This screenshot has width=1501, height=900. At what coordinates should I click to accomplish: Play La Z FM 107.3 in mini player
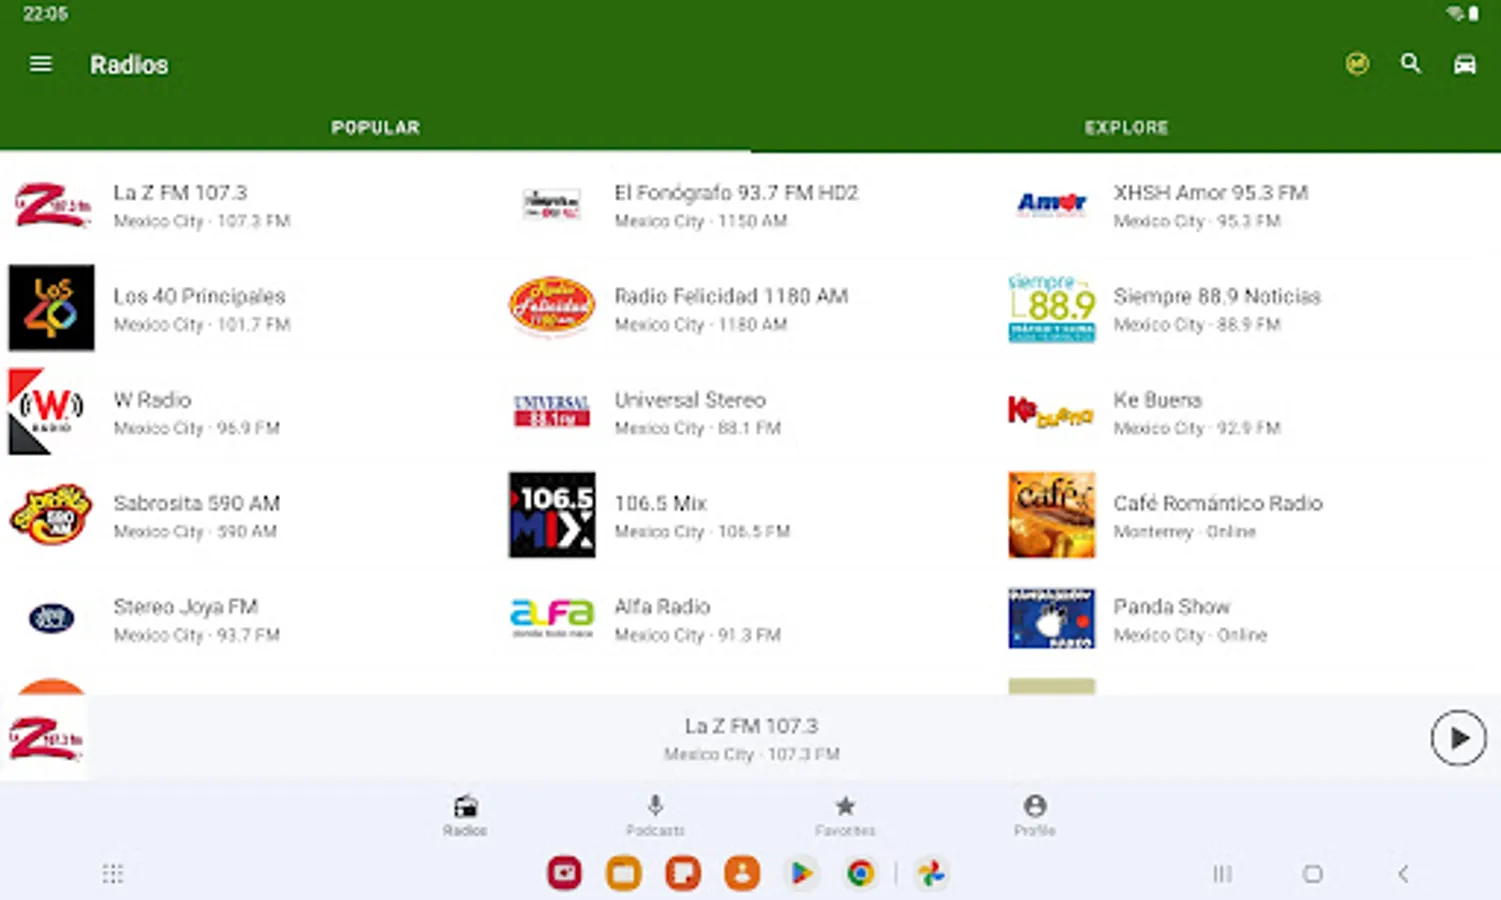point(1458,738)
